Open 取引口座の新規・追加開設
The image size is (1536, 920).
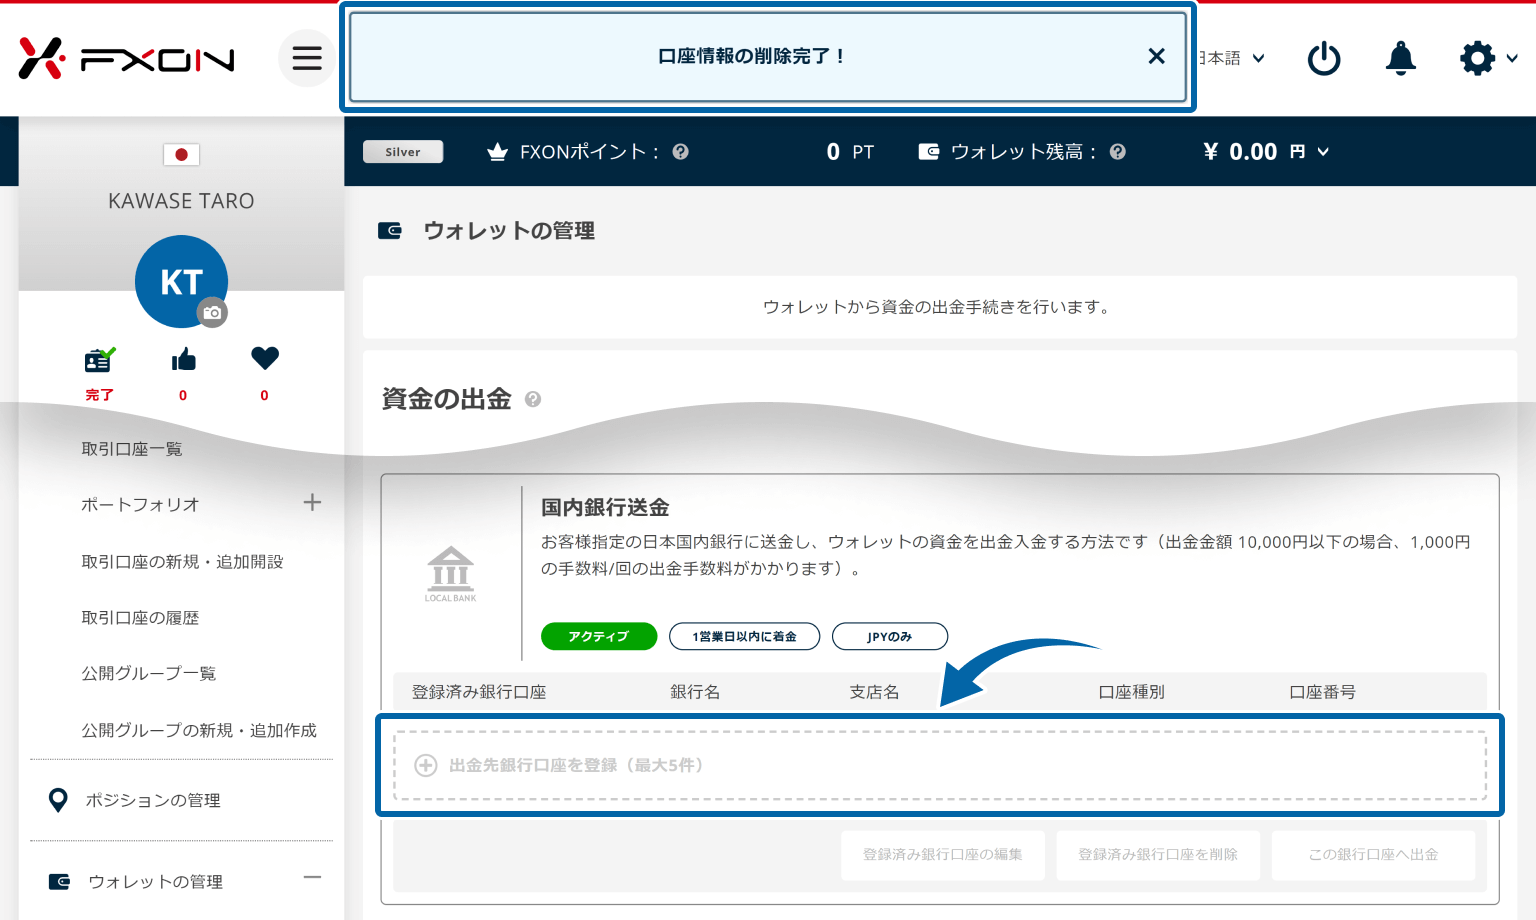pos(182,562)
